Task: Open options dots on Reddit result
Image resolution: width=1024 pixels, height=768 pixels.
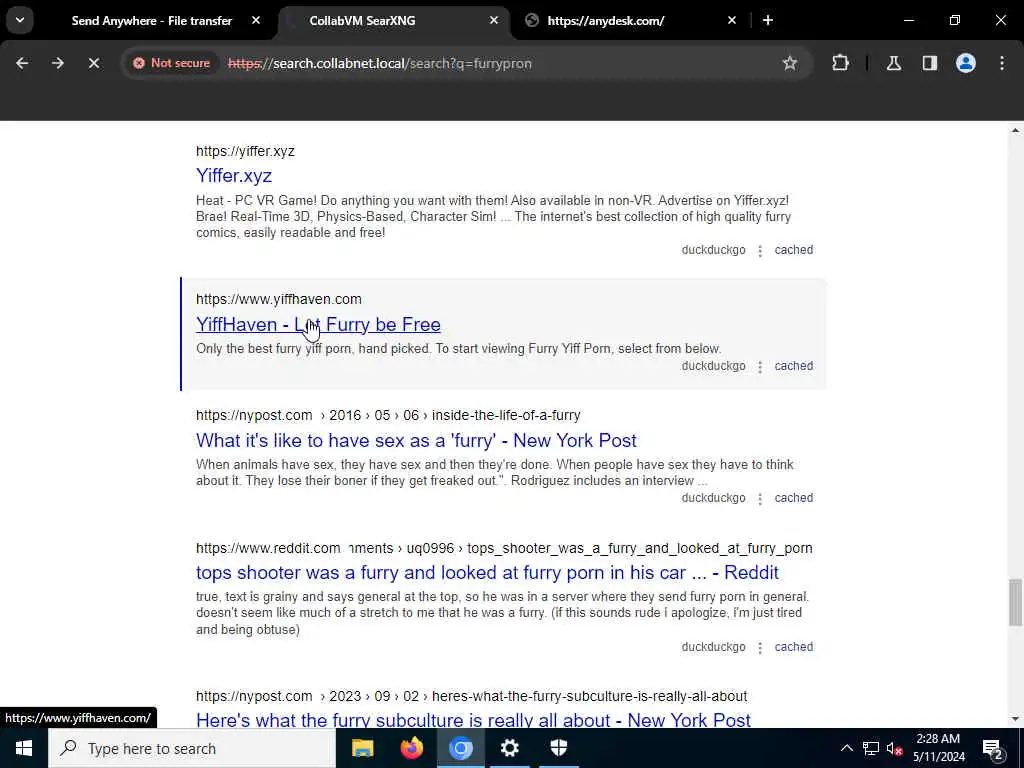Action: coord(760,648)
